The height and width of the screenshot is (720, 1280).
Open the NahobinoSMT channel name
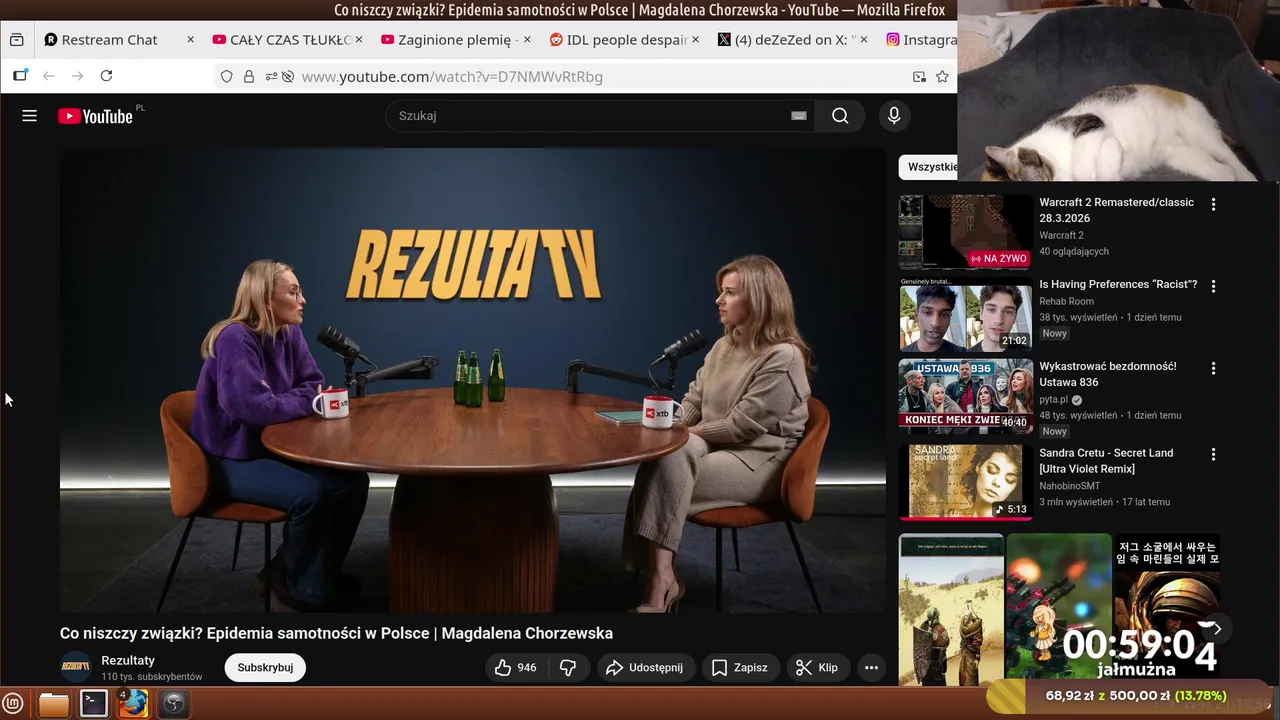click(x=1069, y=486)
